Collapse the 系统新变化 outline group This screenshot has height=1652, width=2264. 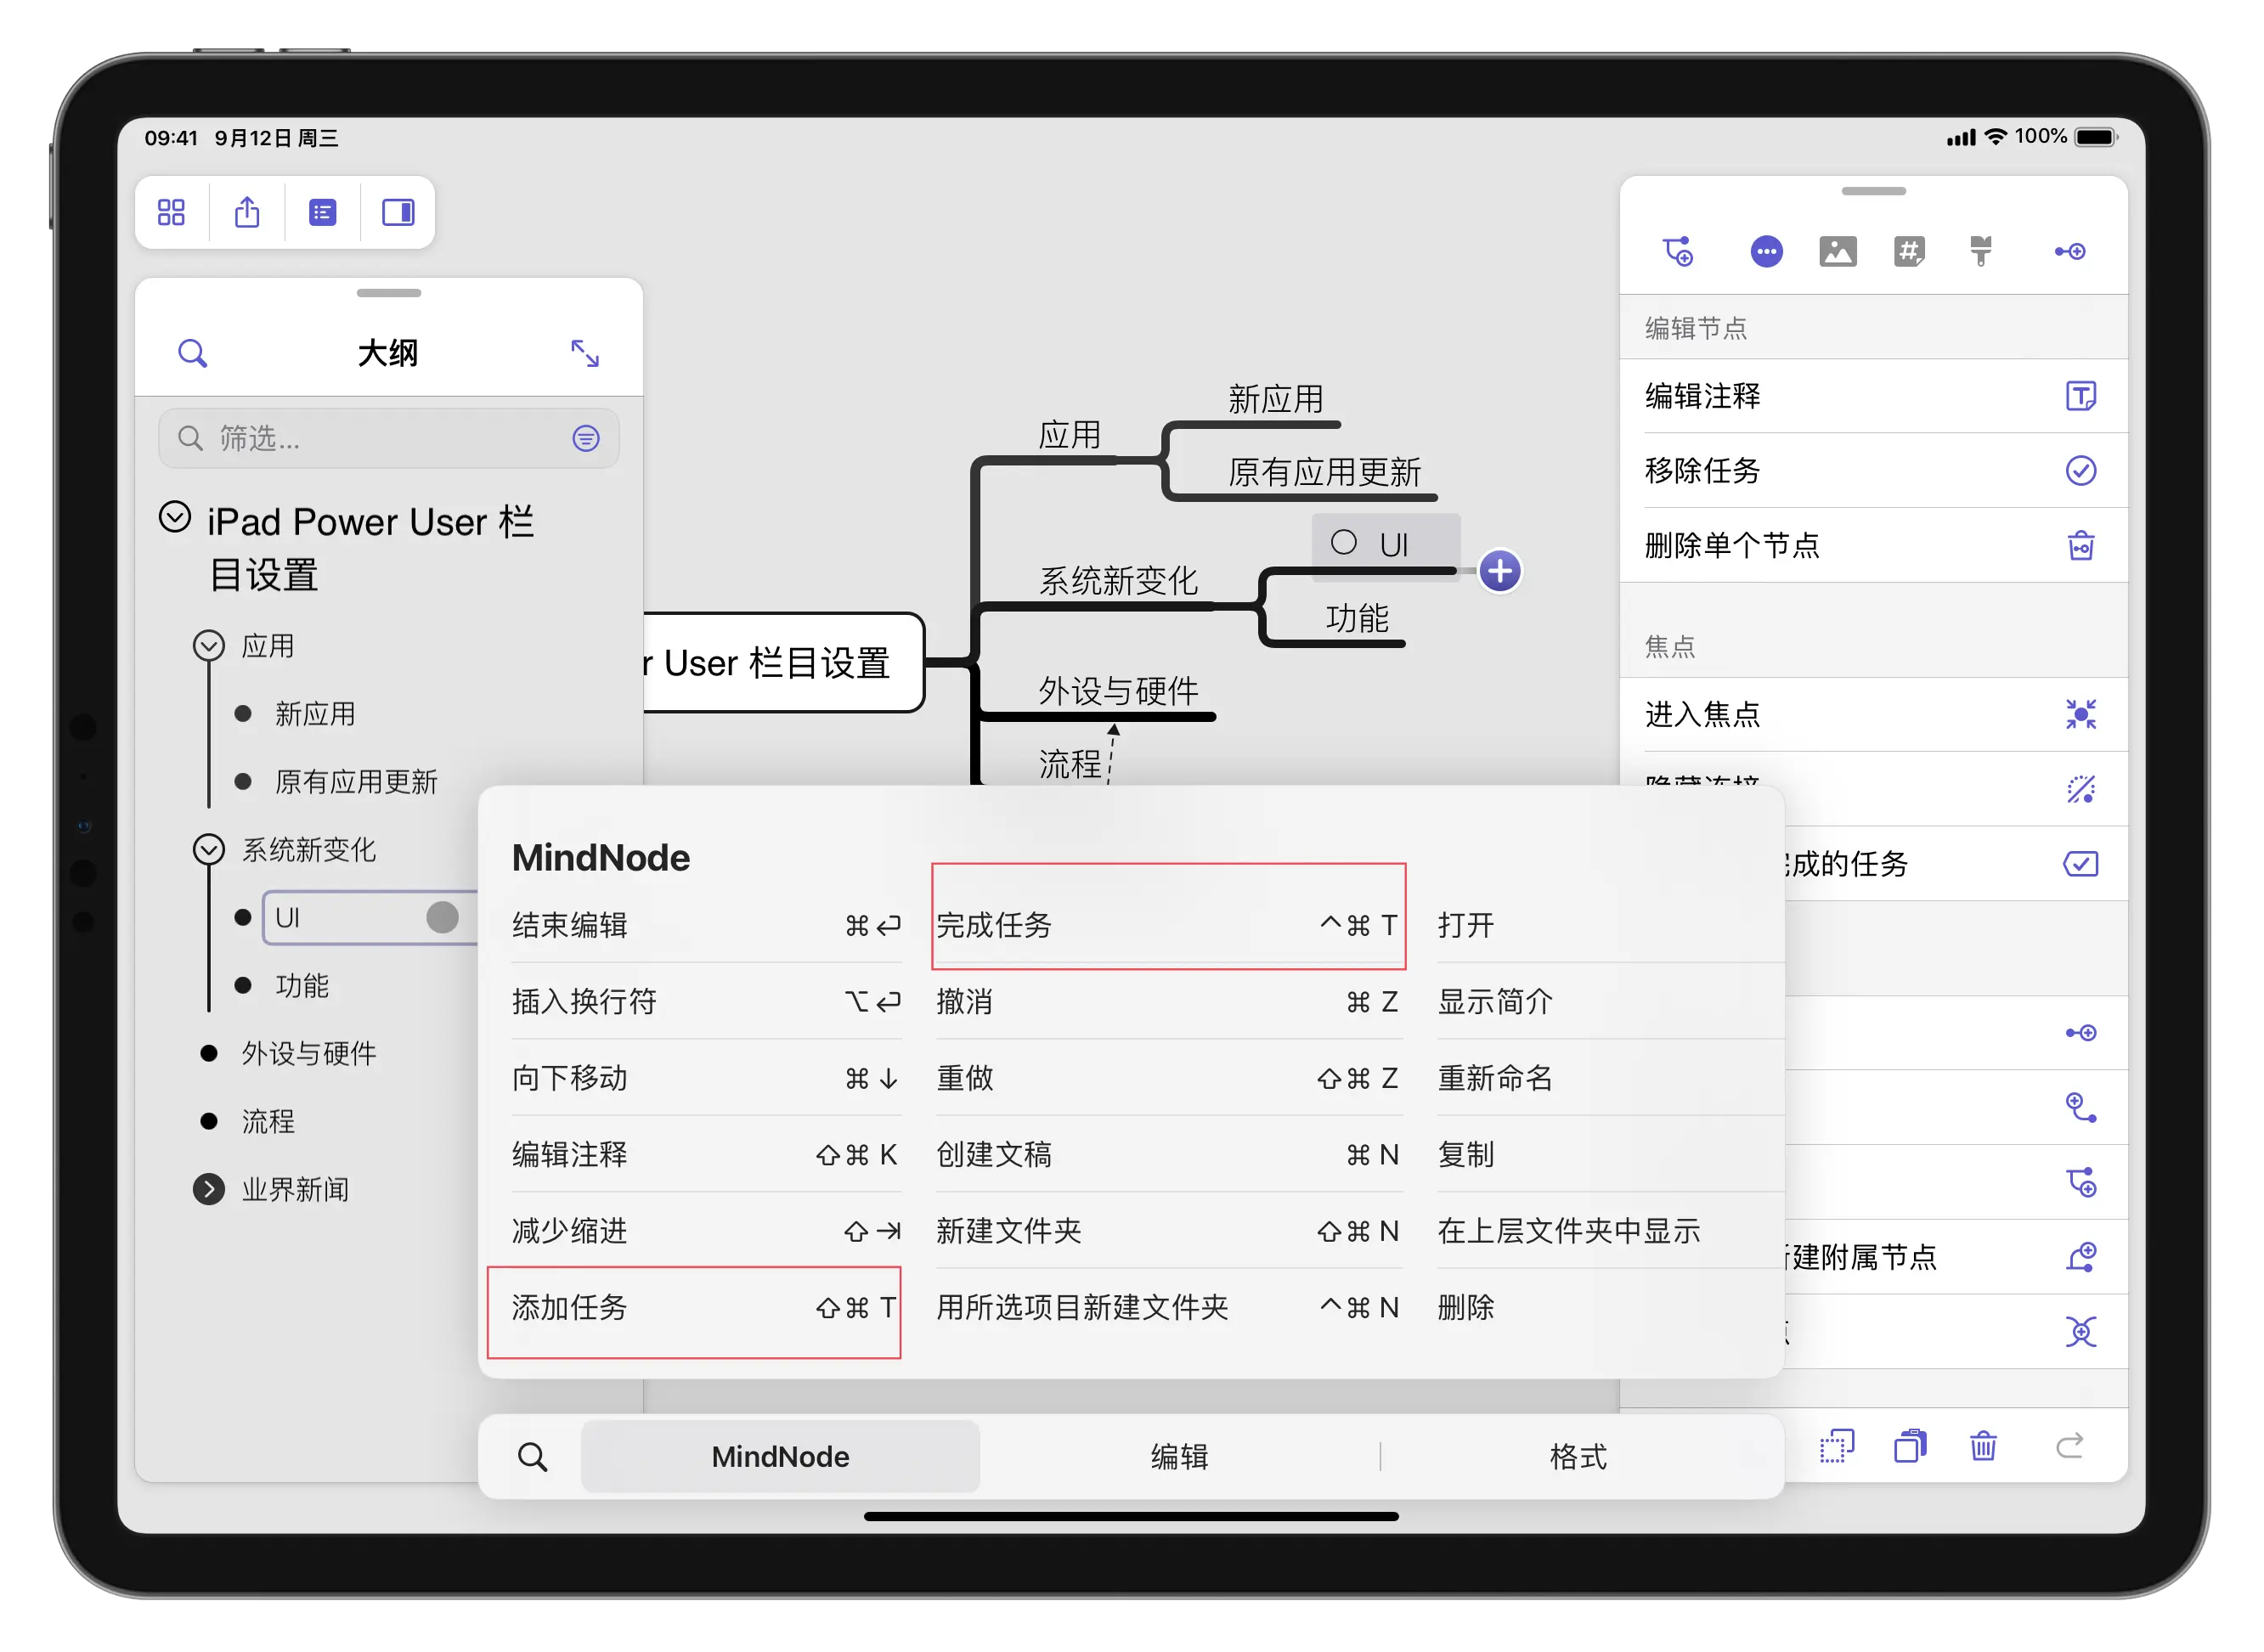pyautogui.click(x=208, y=850)
